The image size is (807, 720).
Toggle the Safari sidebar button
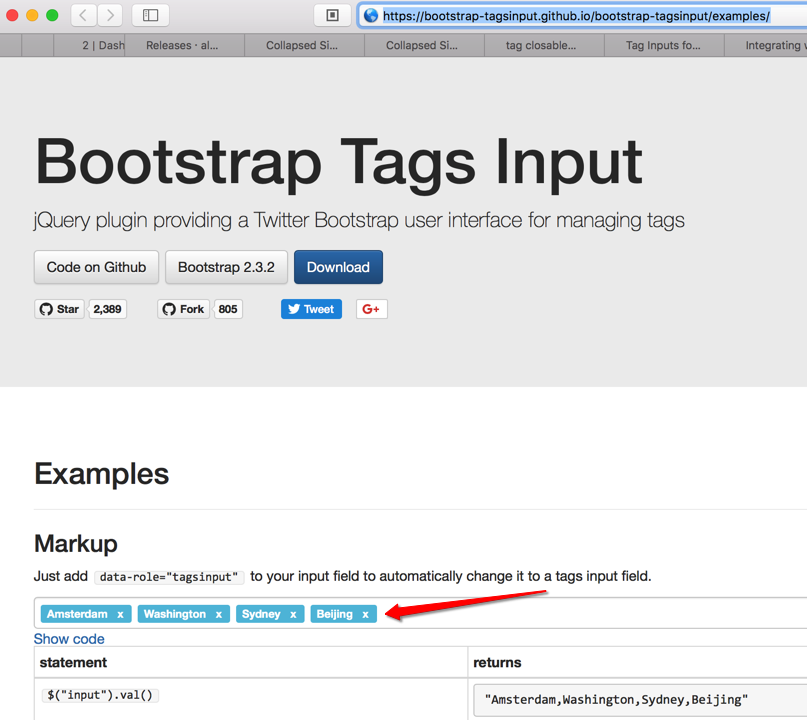point(150,15)
